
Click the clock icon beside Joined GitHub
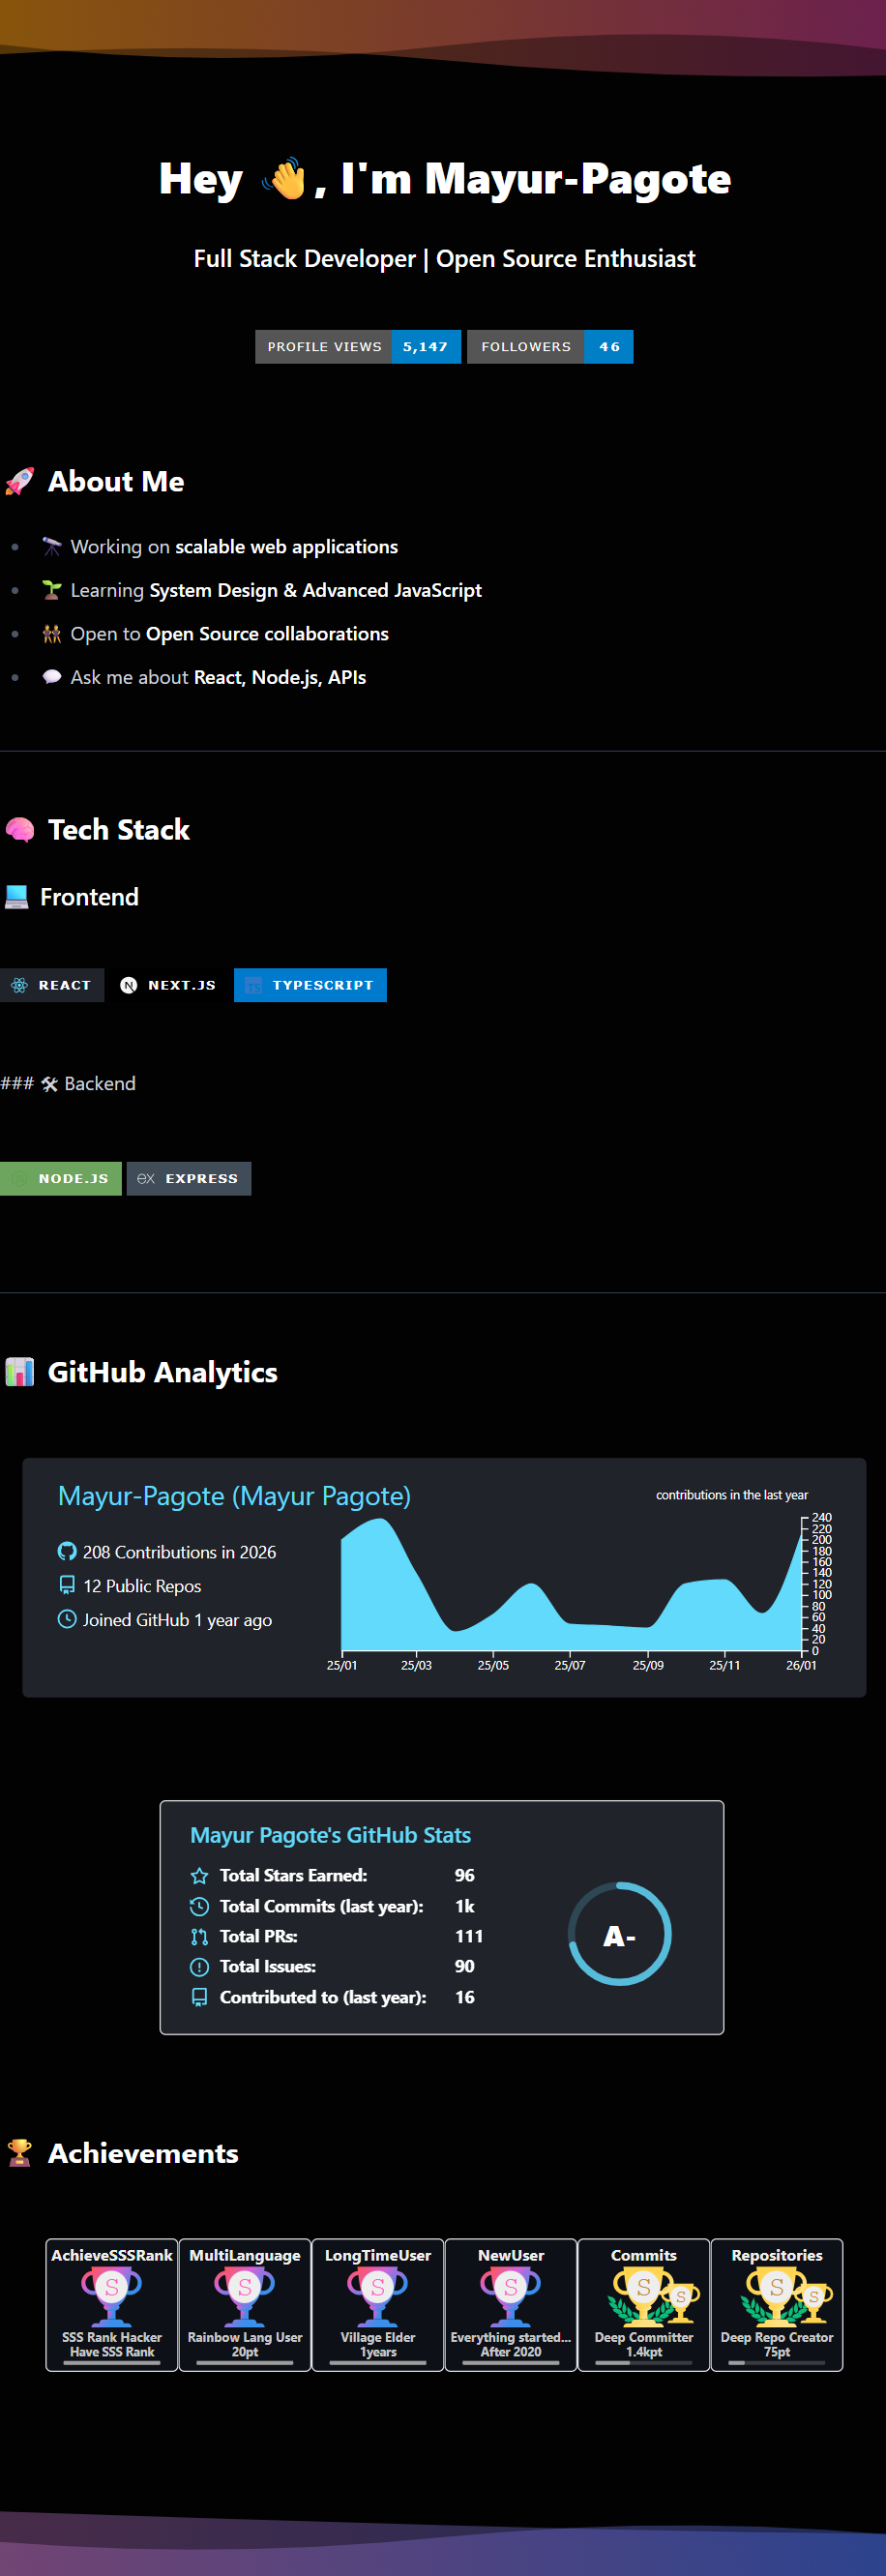pyautogui.click(x=67, y=1619)
